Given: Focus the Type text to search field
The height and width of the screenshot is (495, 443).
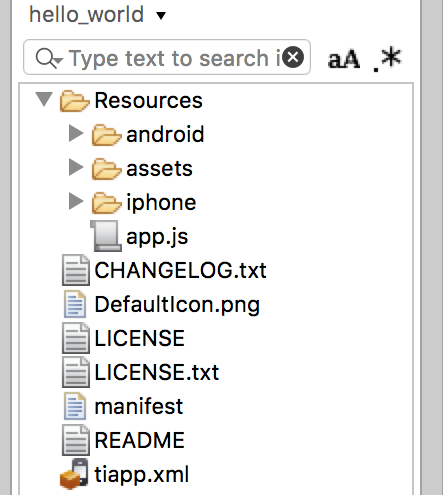Looking at the screenshot, I should tap(167, 57).
